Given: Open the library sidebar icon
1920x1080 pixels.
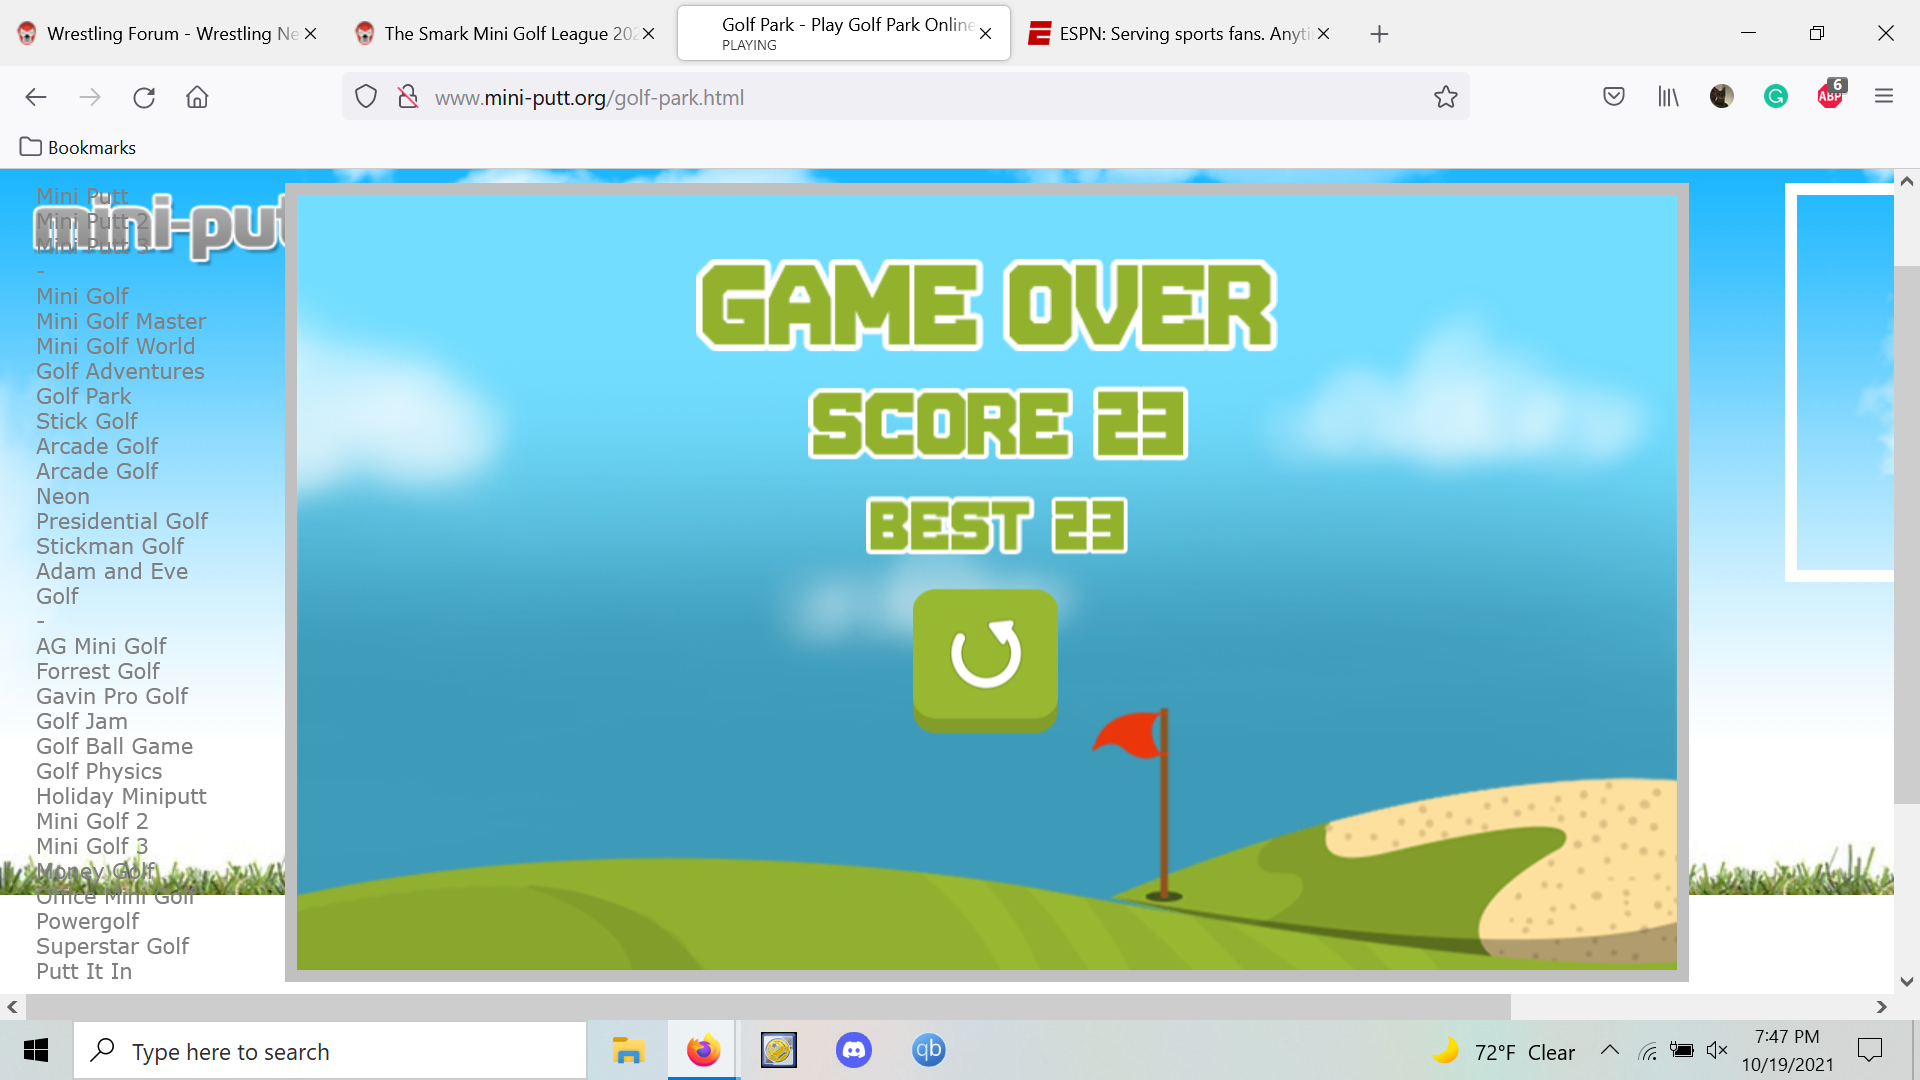Looking at the screenshot, I should [1668, 97].
